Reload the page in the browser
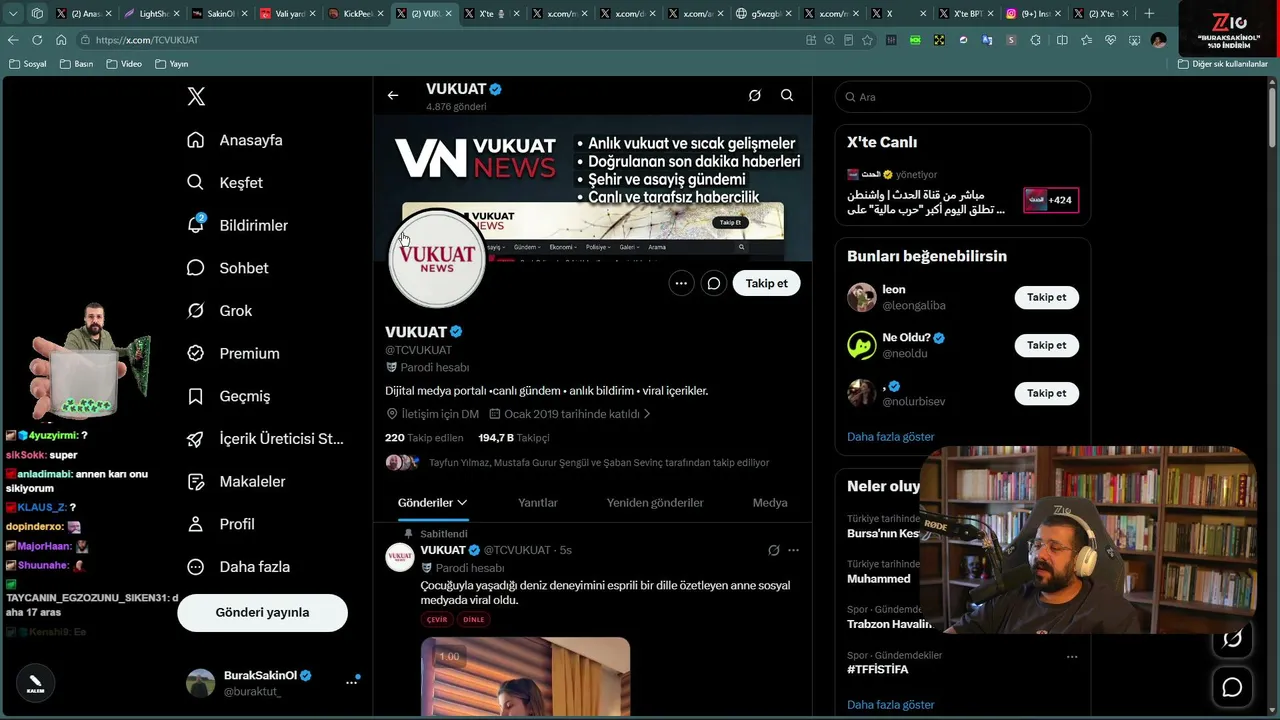The image size is (1280, 720). (x=37, y=40)
